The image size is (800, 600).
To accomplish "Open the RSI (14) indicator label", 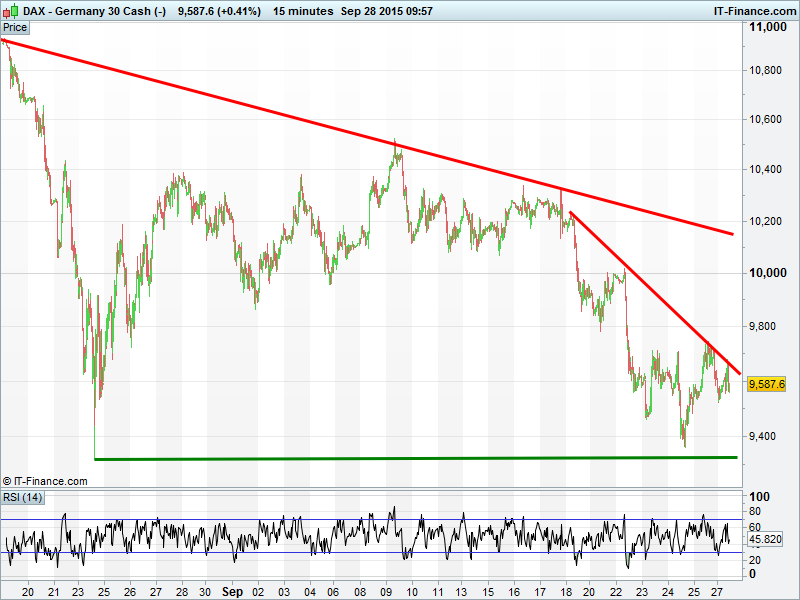I will click(22, 497).
